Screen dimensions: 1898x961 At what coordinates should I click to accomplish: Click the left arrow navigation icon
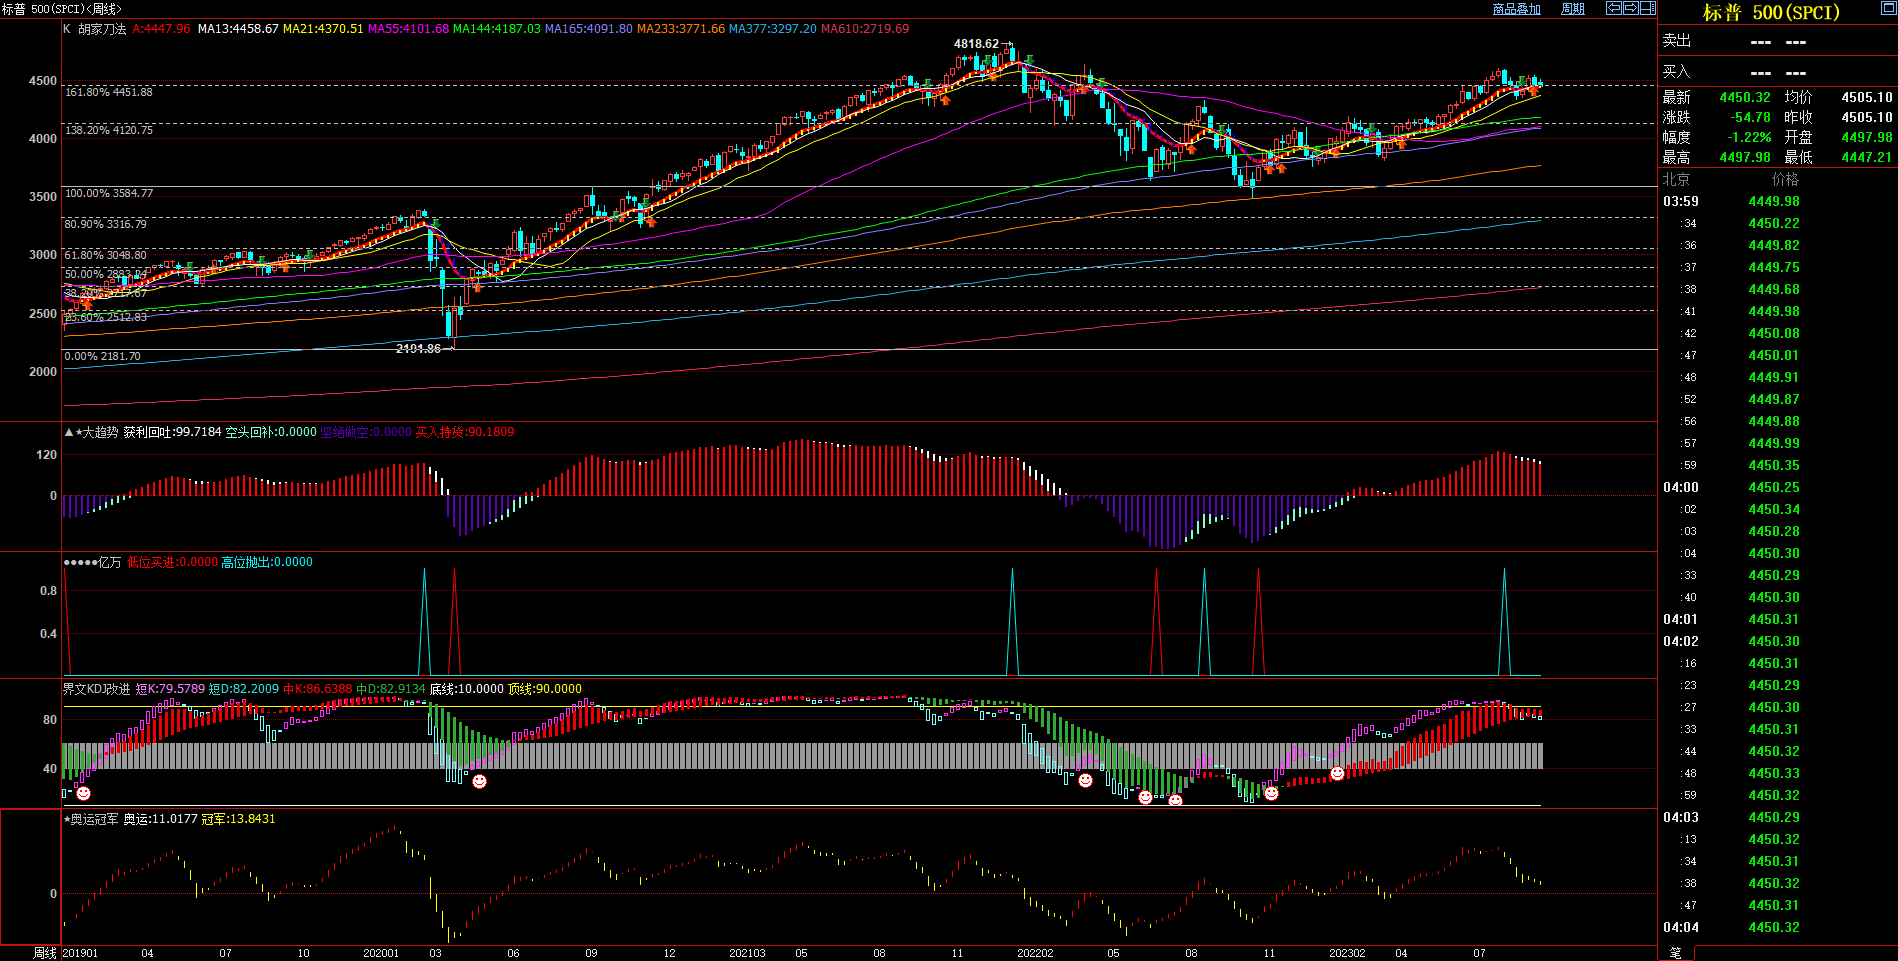[1614, 8]
